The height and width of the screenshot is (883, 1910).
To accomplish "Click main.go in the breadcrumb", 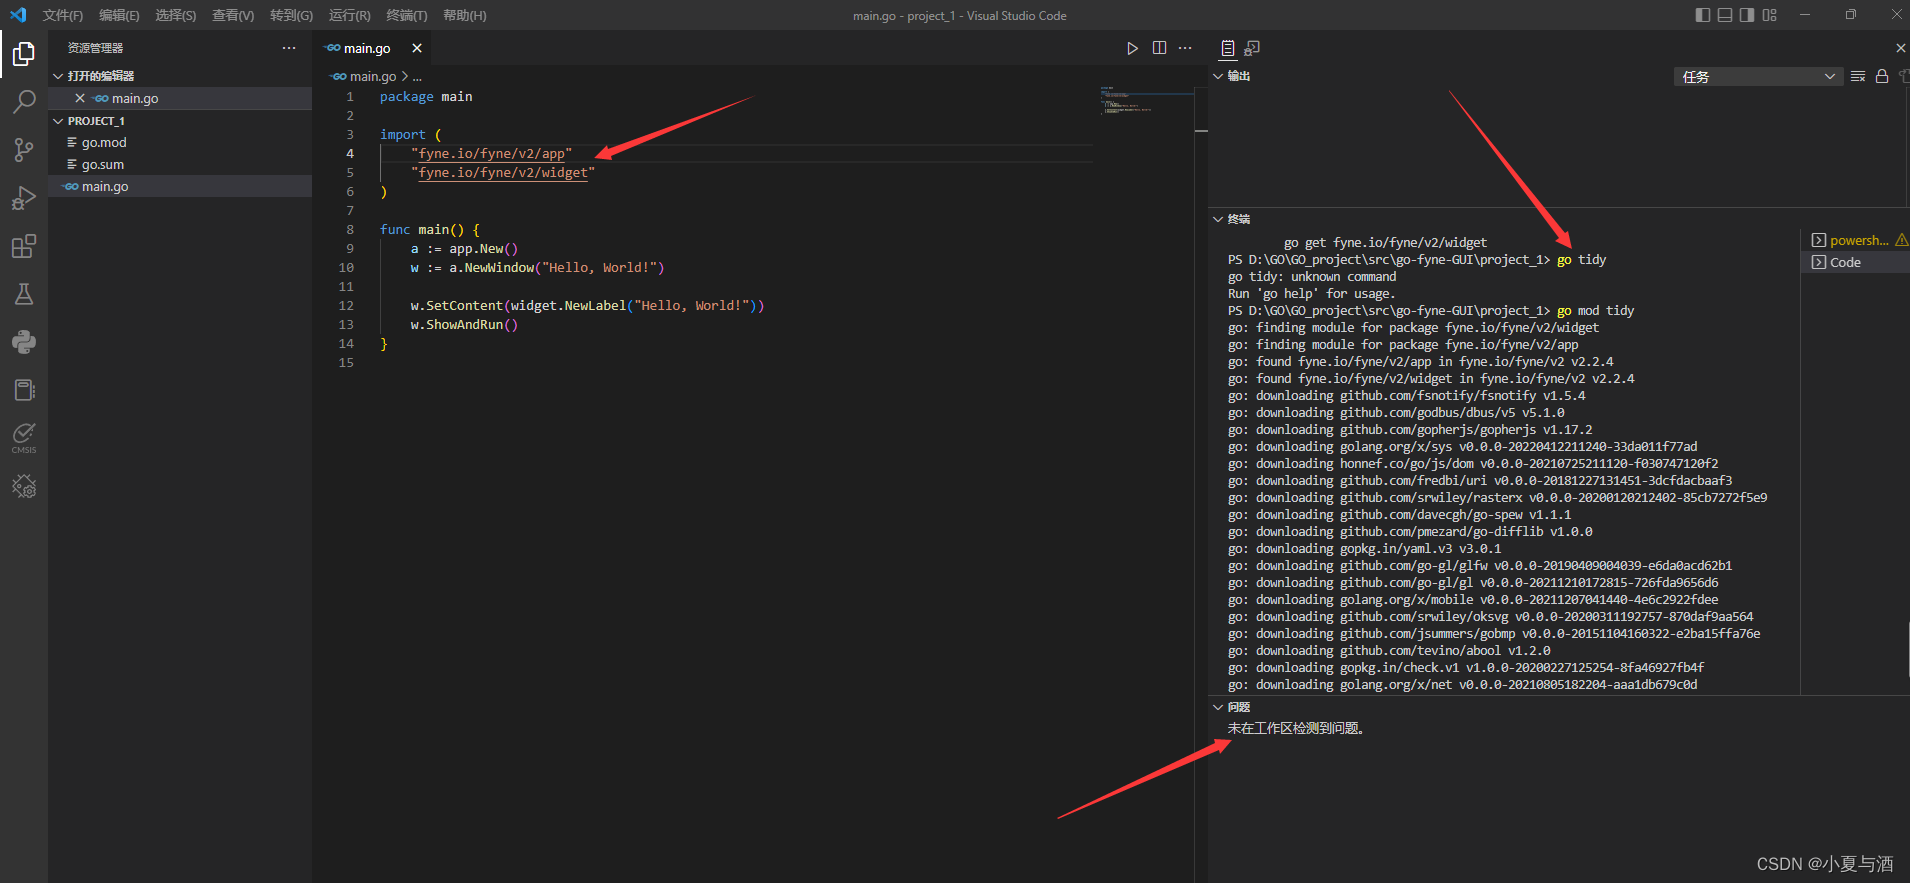I will click(372, 77).
